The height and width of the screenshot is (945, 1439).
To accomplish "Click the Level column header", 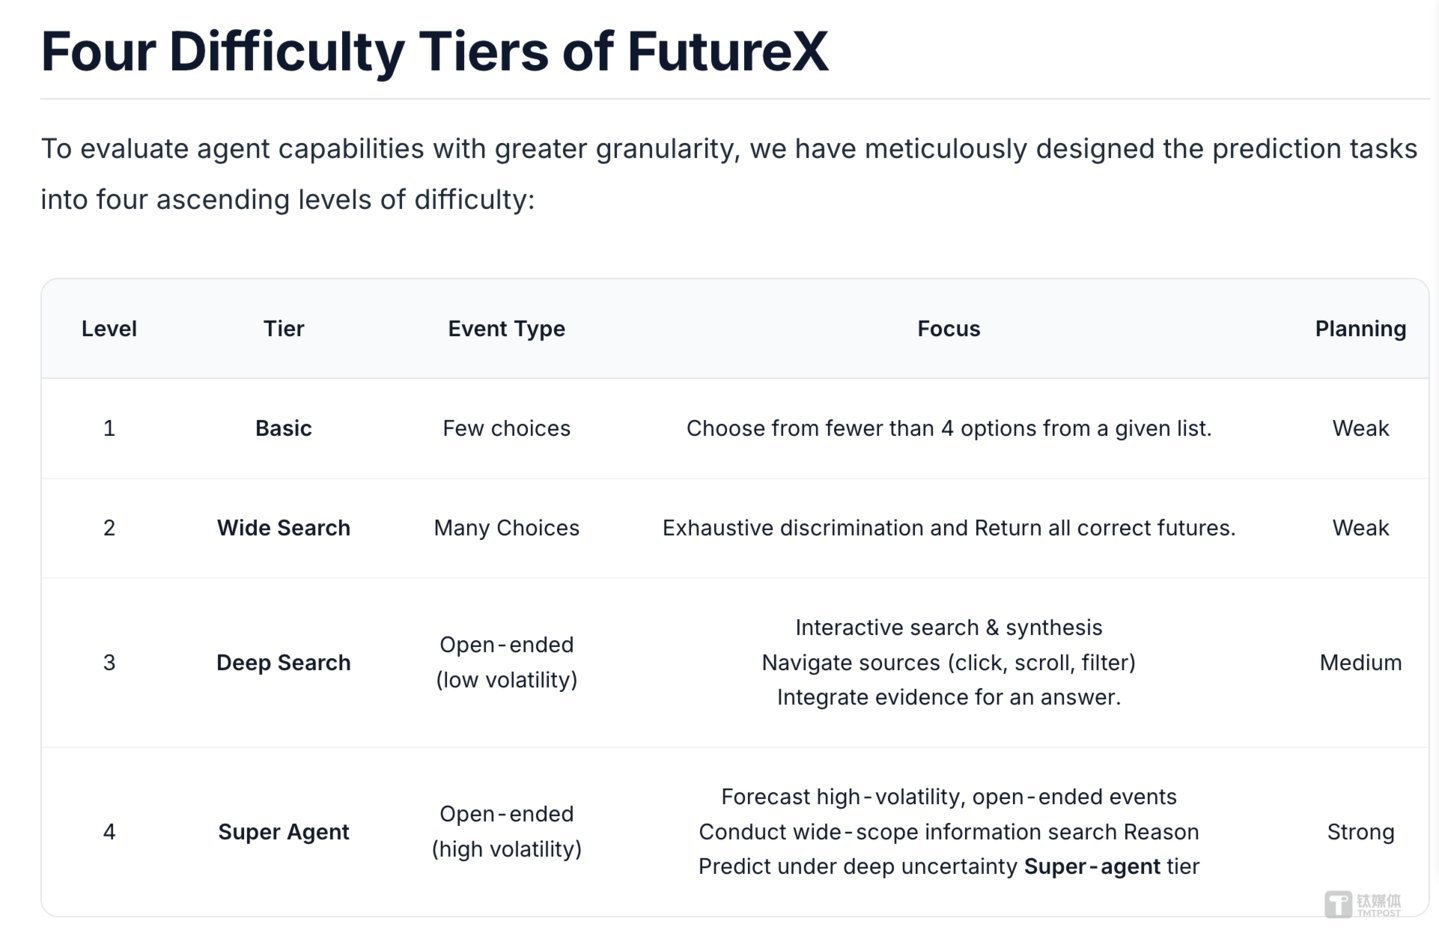I will pos(109,329).
